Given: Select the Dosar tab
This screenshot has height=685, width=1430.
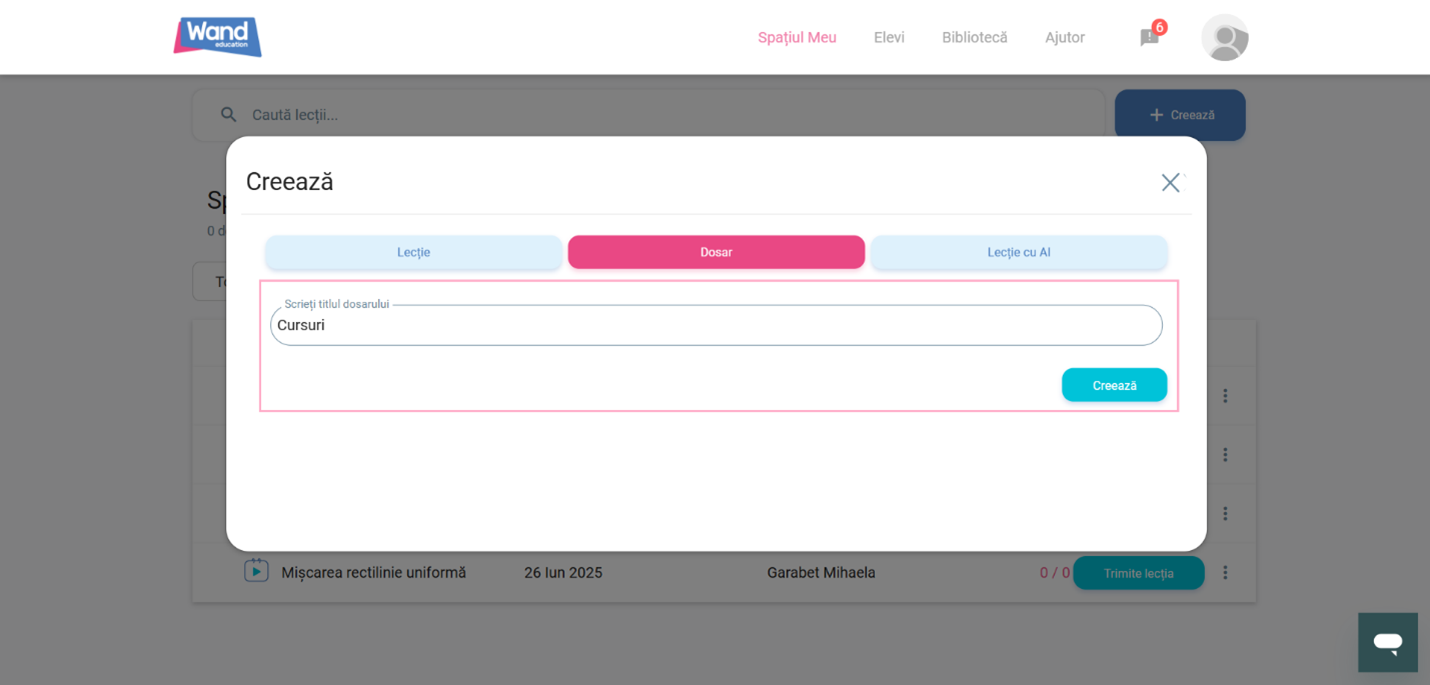Looking at the screenshot, I should click(x=716, y=252).
